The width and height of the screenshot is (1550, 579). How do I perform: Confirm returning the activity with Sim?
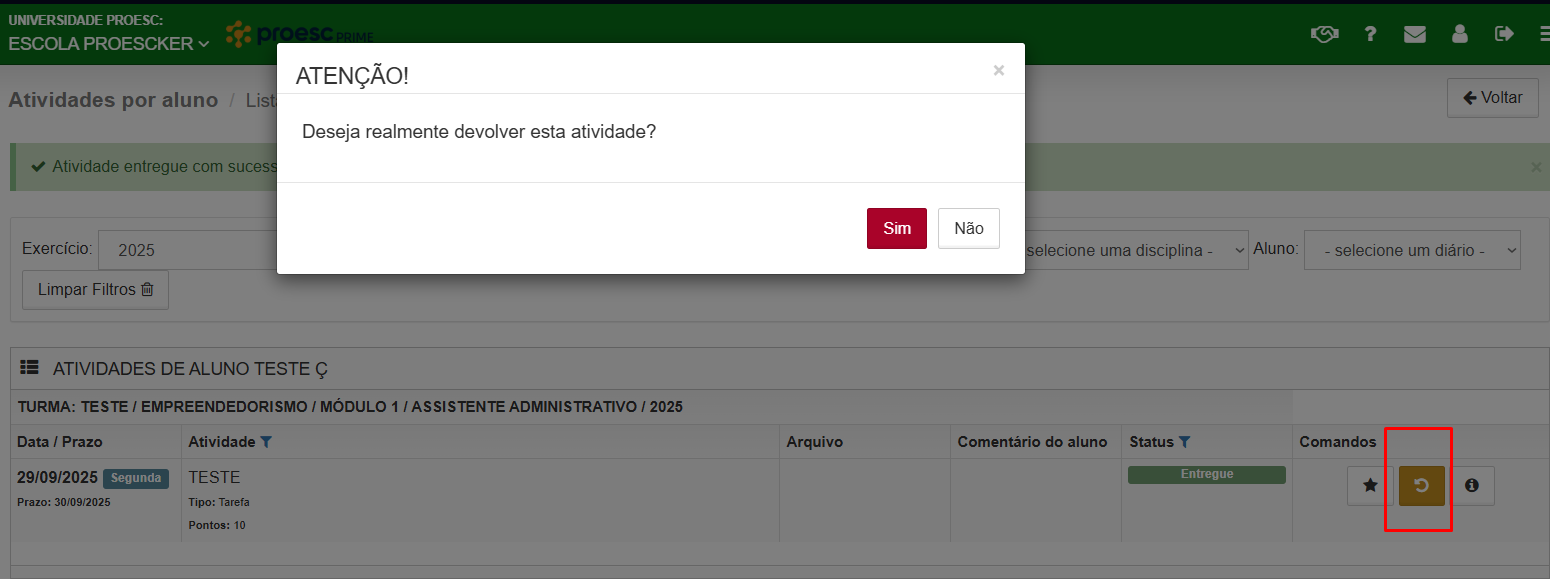896,228
